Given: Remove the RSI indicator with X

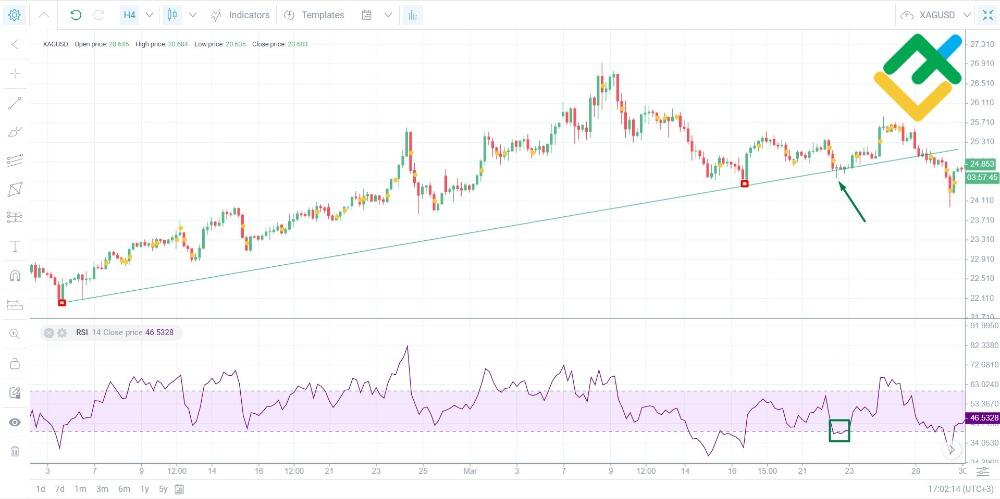Looking at the screenshot, I should coord(49,332).
